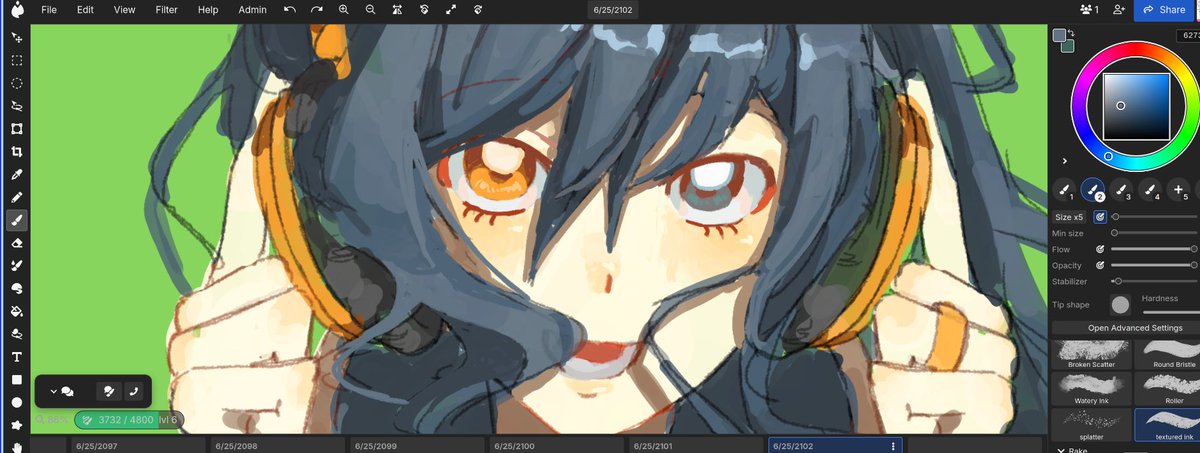1200x453 pixels.
Task: Open the Help menu
Action: tap(208, 9)
